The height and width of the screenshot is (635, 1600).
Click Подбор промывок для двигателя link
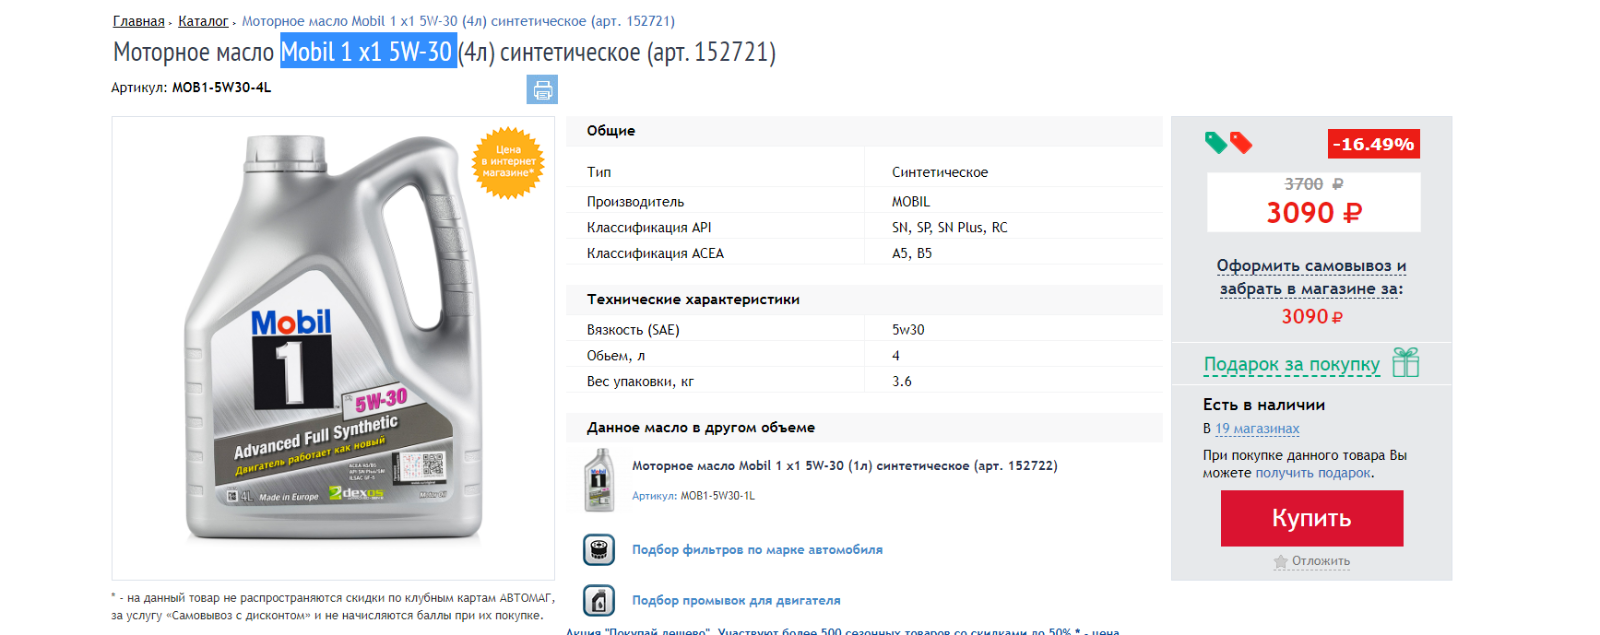pos(736,600)
